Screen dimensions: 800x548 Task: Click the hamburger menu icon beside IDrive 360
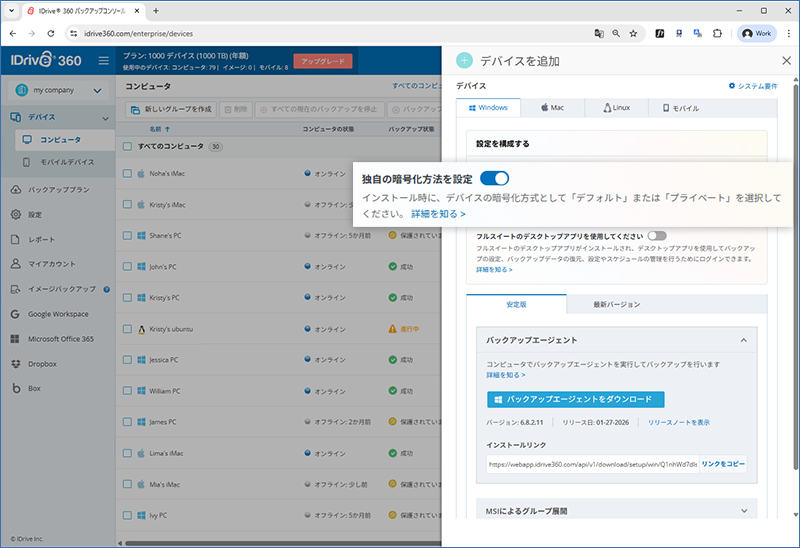coord(103,61)
